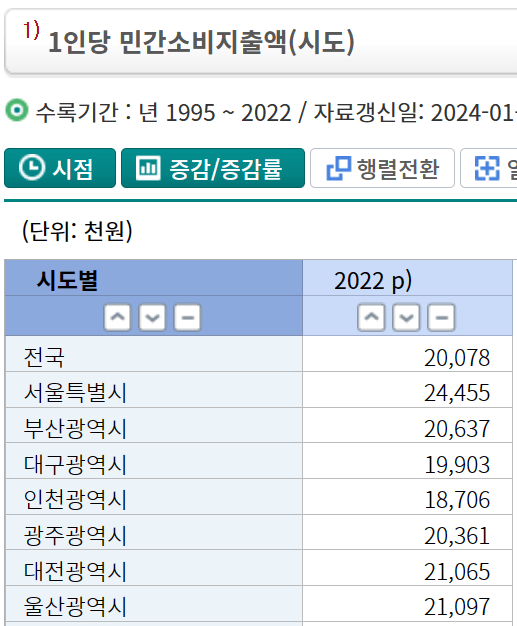The width and height of the screenshot is (517, 626).
Task: Click the 자료갱신일 date text
Action: pyautogui.click(x=415, y=113)
